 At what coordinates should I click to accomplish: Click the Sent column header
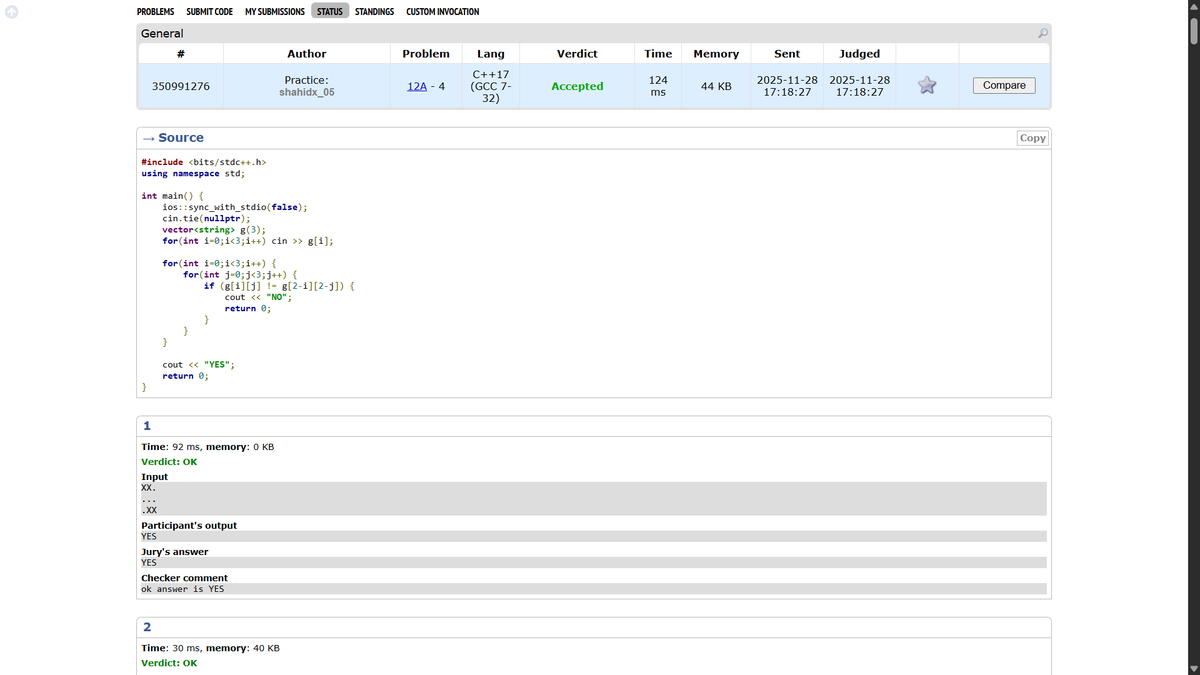coord(787,53)
